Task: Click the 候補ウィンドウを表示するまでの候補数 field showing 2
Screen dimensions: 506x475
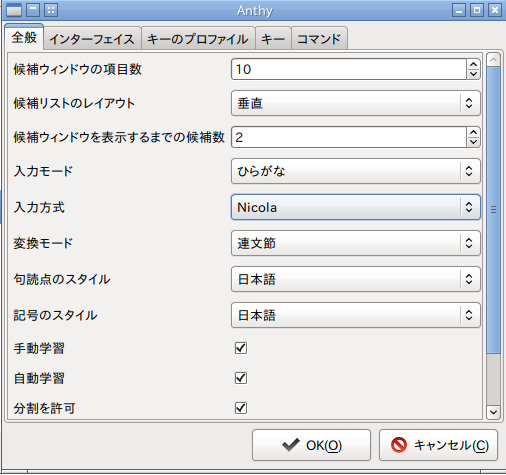Action: click(x=349, y=137)
